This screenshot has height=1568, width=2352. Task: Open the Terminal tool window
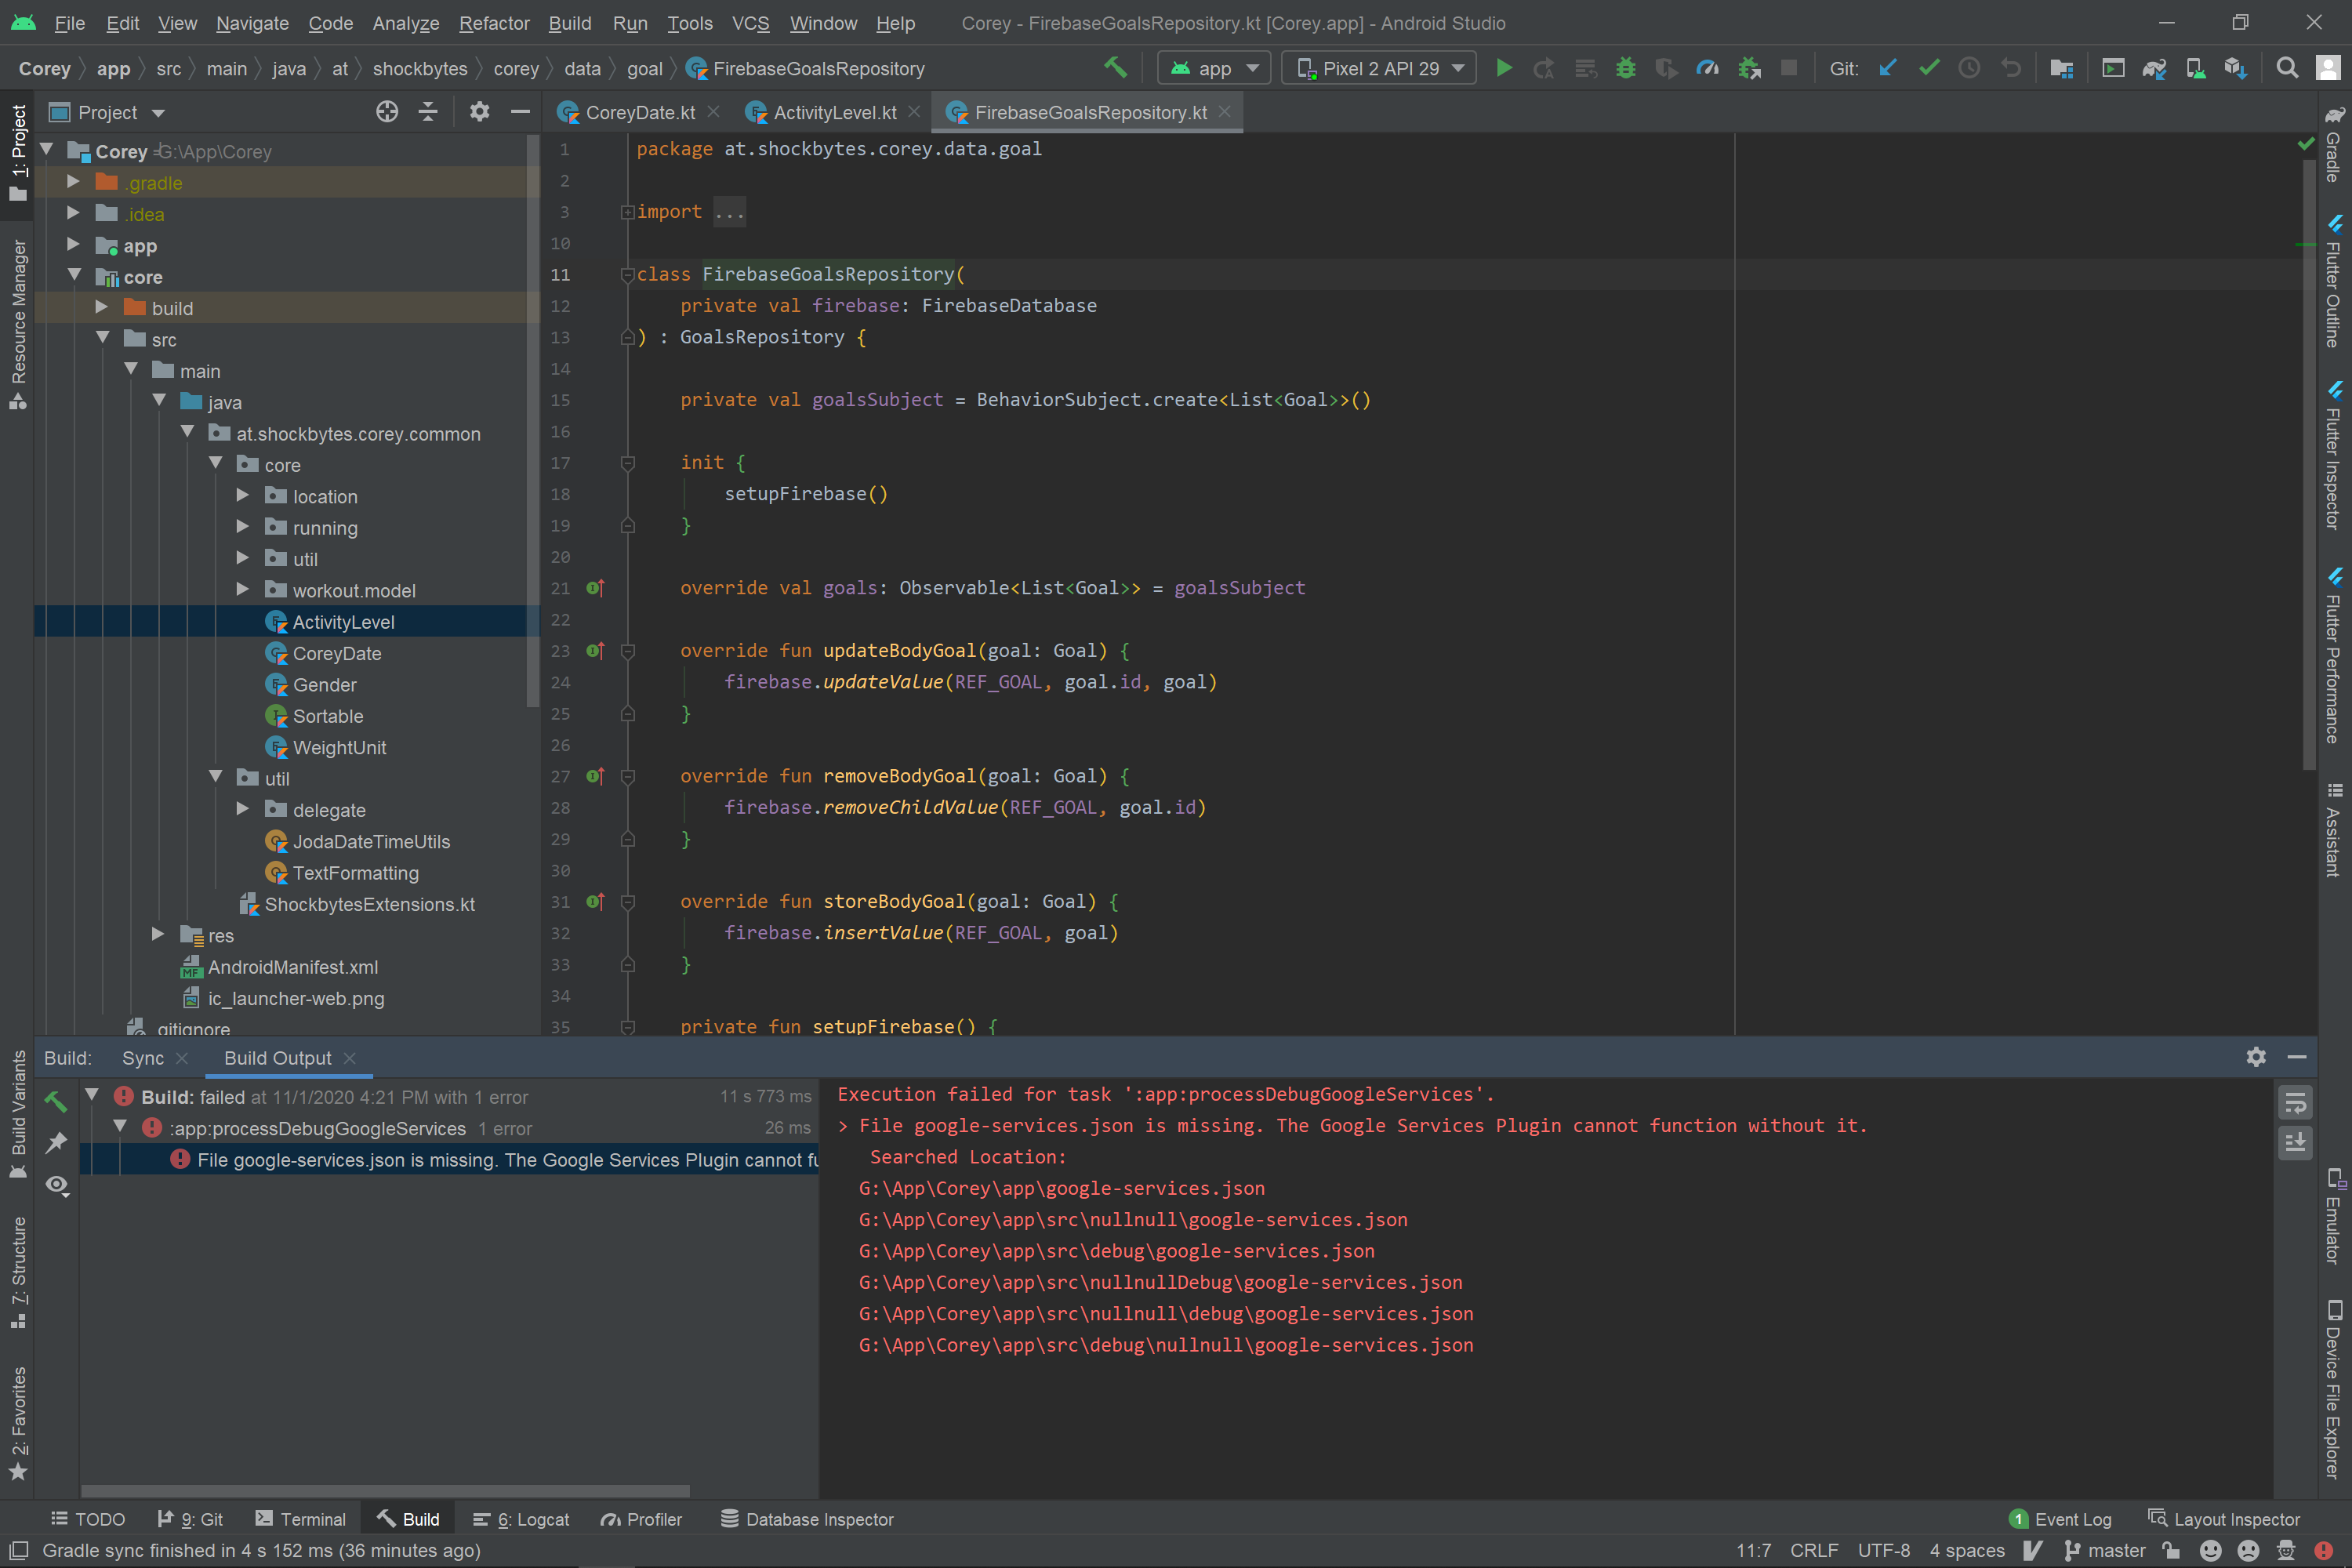[301, 1519]
